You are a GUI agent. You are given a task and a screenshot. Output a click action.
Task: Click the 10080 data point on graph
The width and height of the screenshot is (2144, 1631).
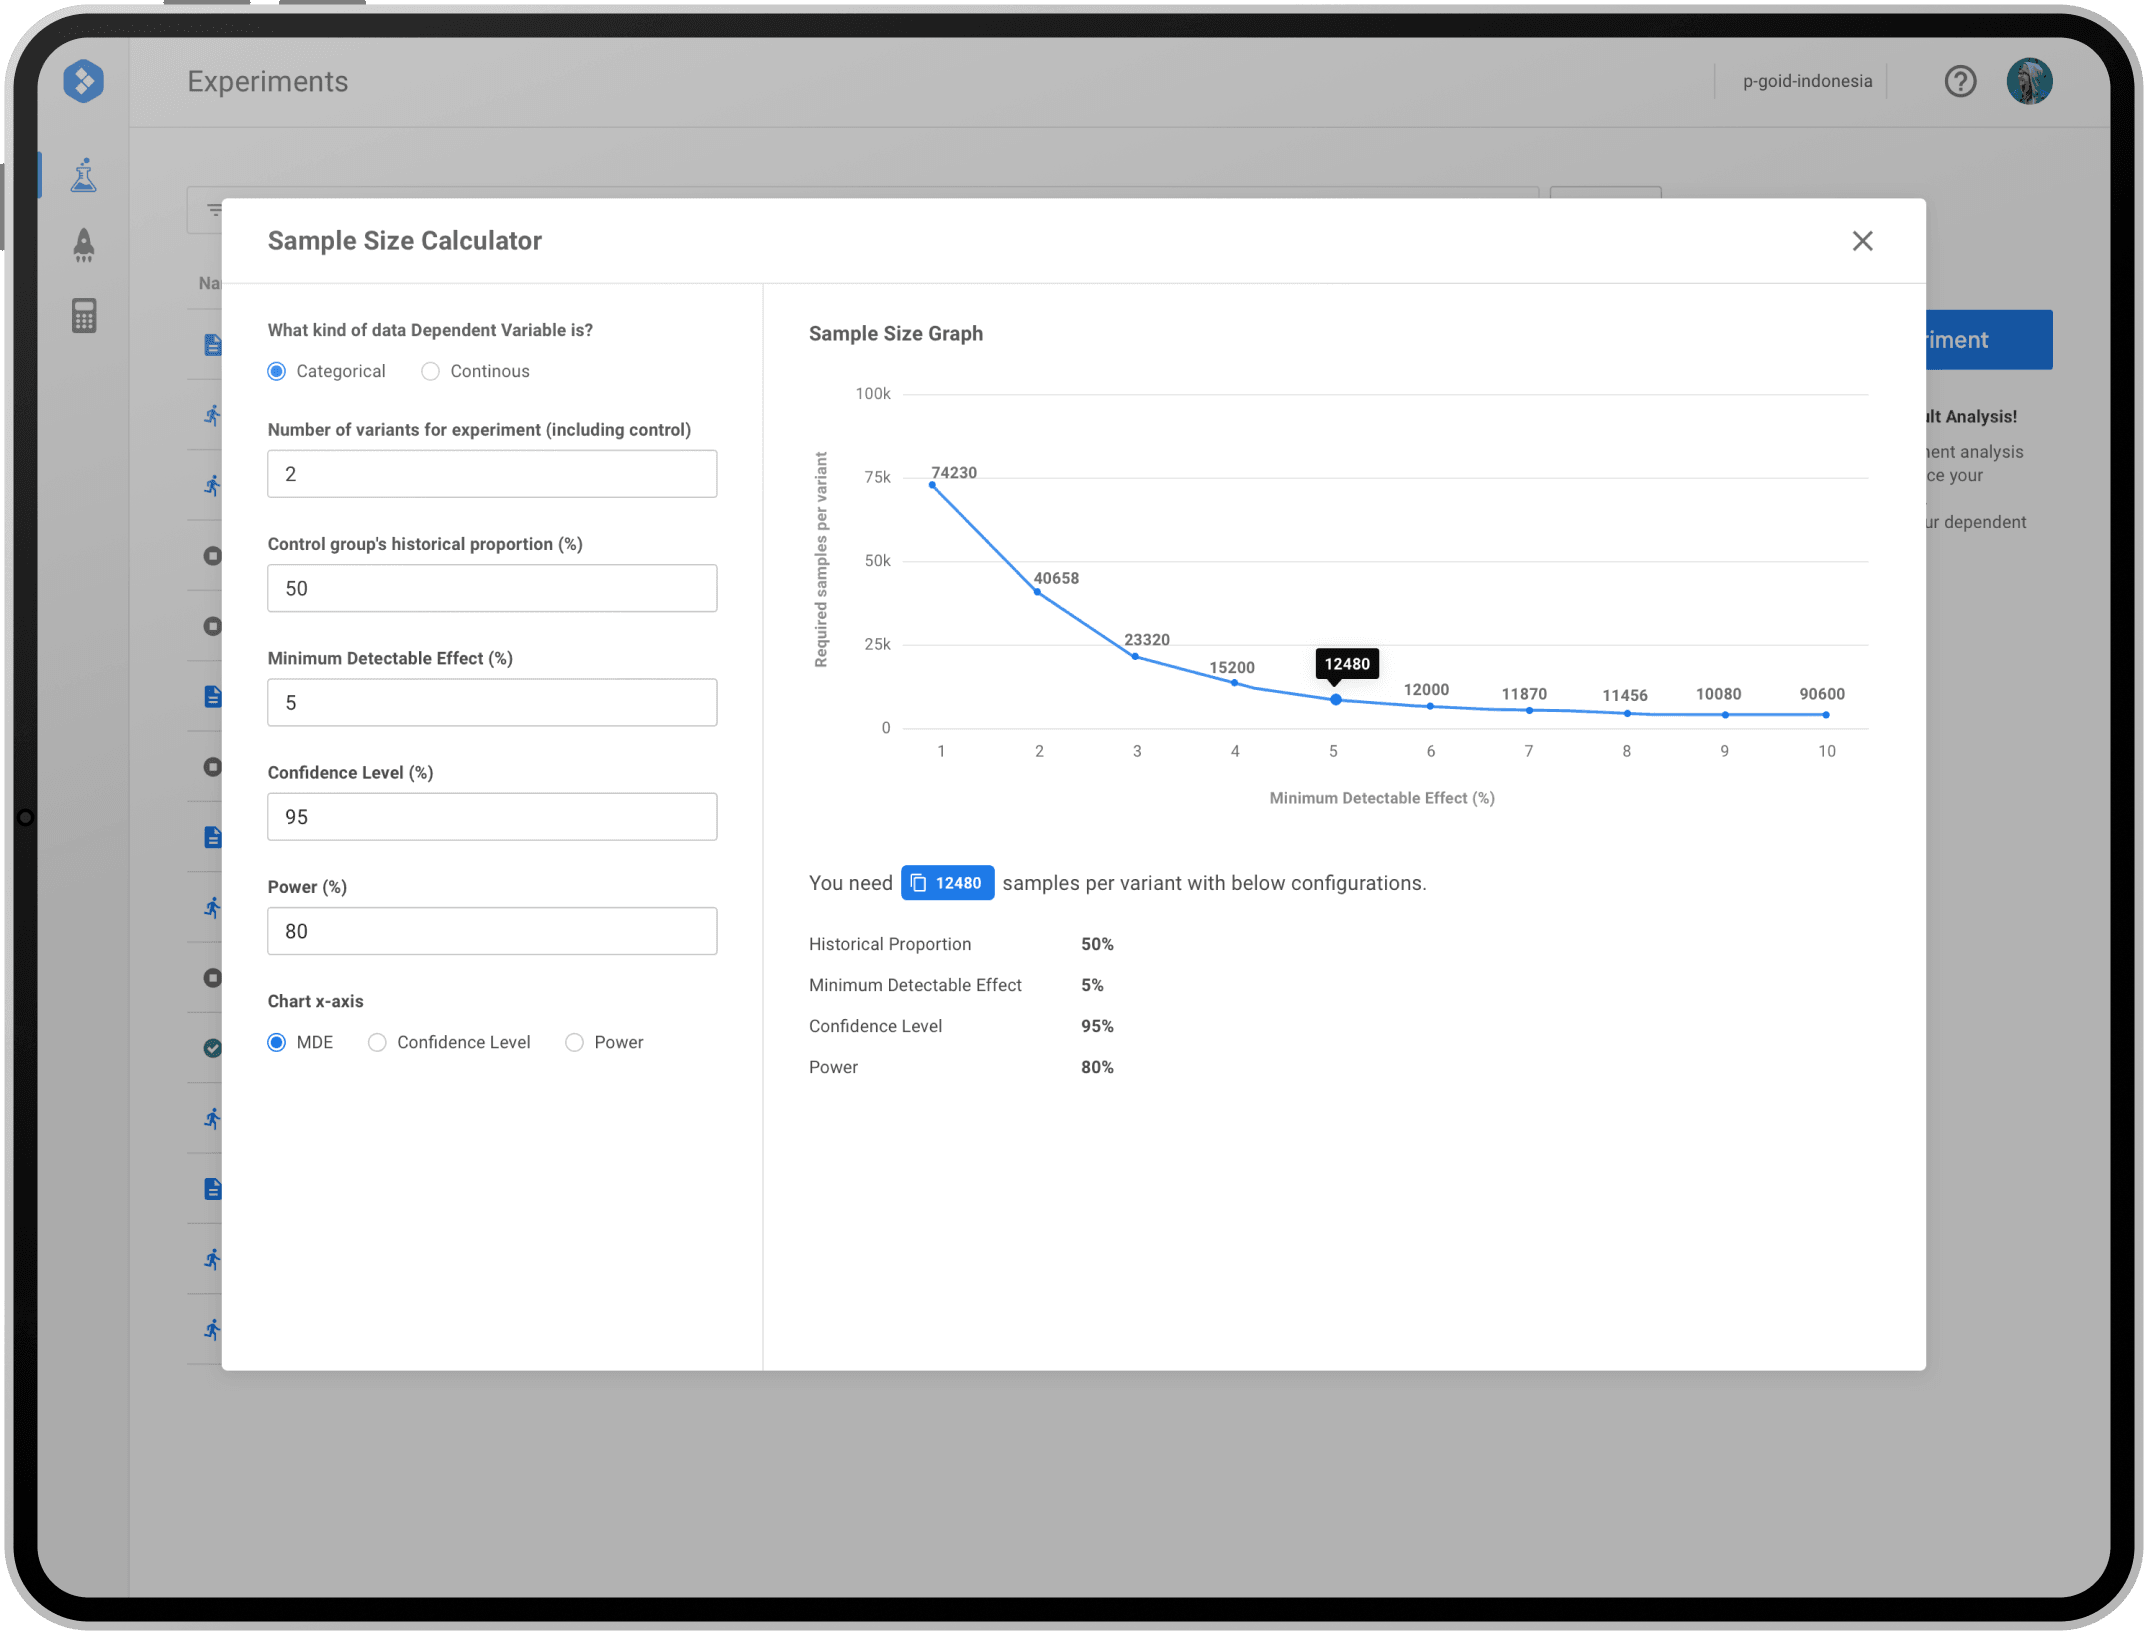(1725, 714)
